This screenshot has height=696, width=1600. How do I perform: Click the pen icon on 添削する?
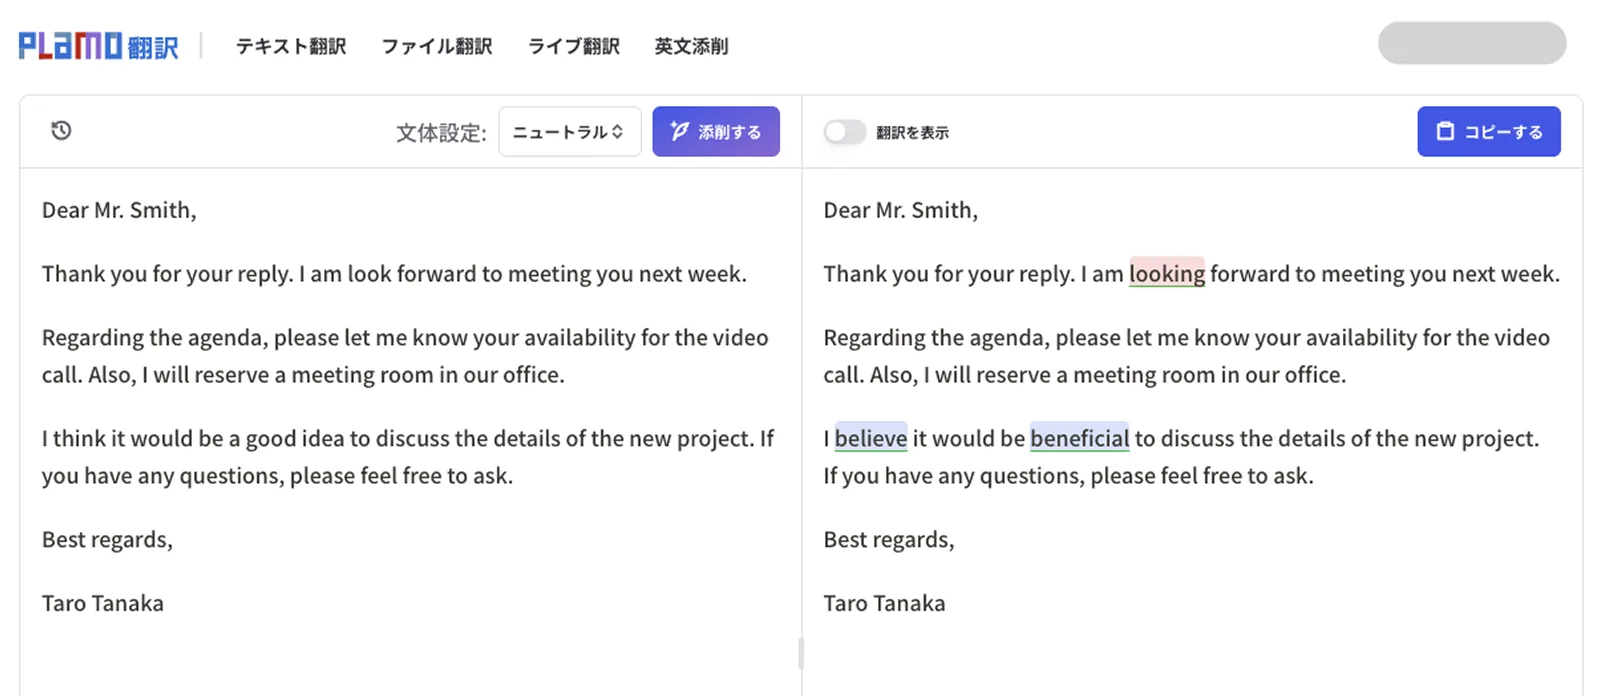pyautogui.click(x=680, y=131)
